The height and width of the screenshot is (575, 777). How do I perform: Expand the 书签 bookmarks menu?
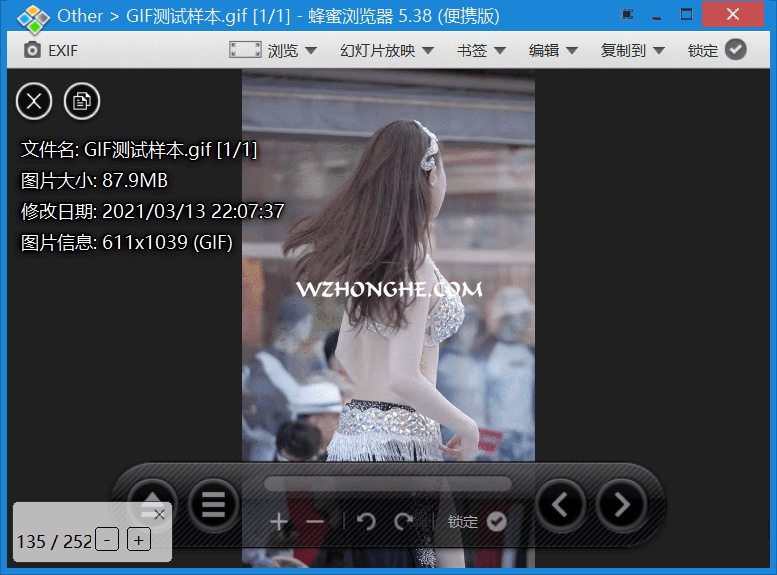point(481,50)
